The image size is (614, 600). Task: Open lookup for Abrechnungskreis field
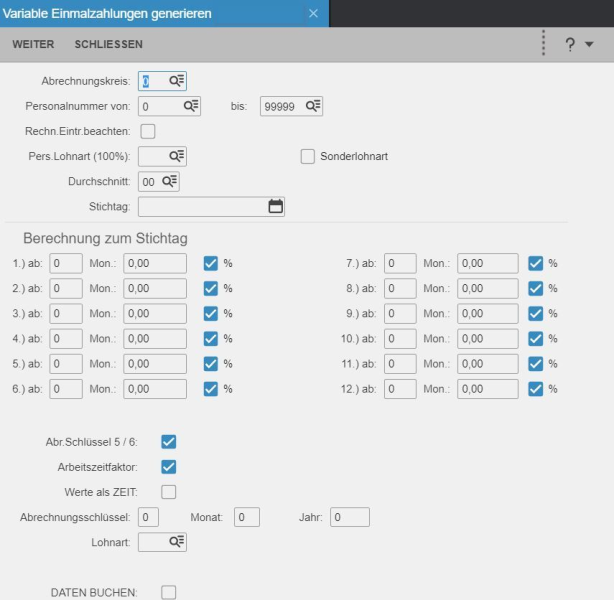click(x=177, y=81)
